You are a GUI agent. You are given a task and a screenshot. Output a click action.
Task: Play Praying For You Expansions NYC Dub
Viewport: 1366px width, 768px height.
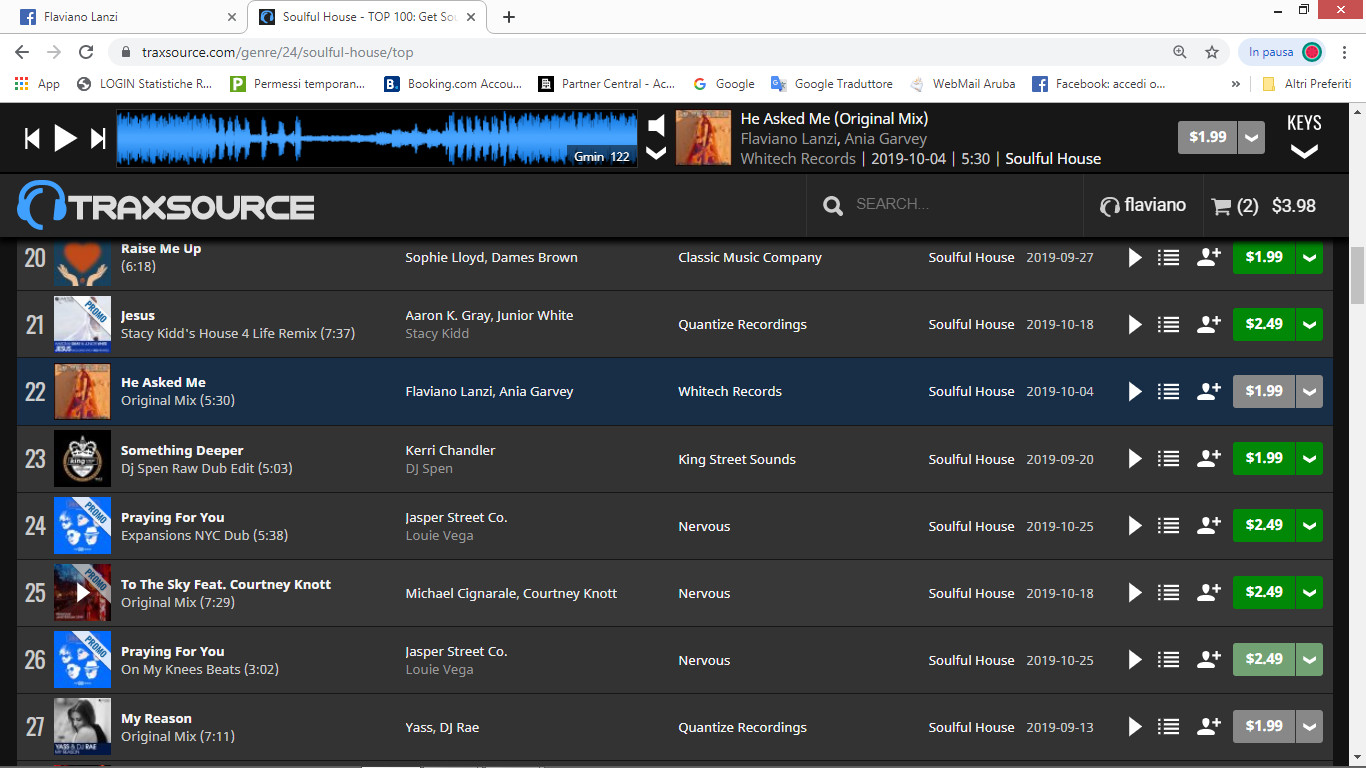tap(1135, 526)
